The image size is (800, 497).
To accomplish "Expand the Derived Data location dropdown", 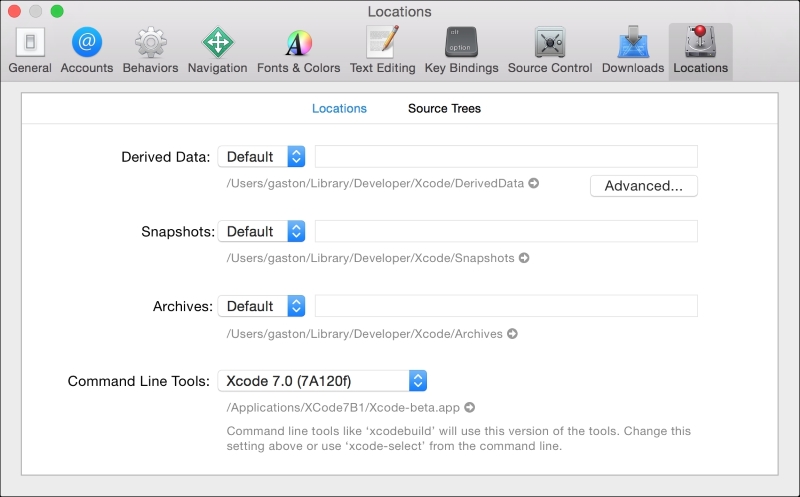I will (262, 156).
